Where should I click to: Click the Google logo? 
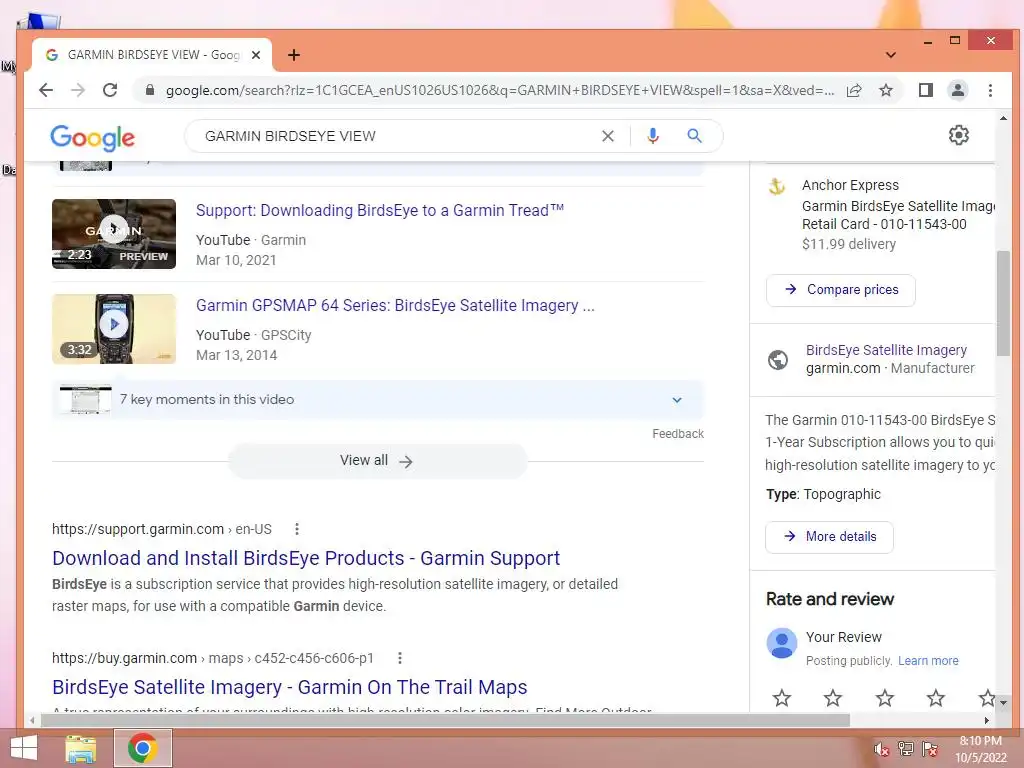pyautogui.click(x=92, y=137)
